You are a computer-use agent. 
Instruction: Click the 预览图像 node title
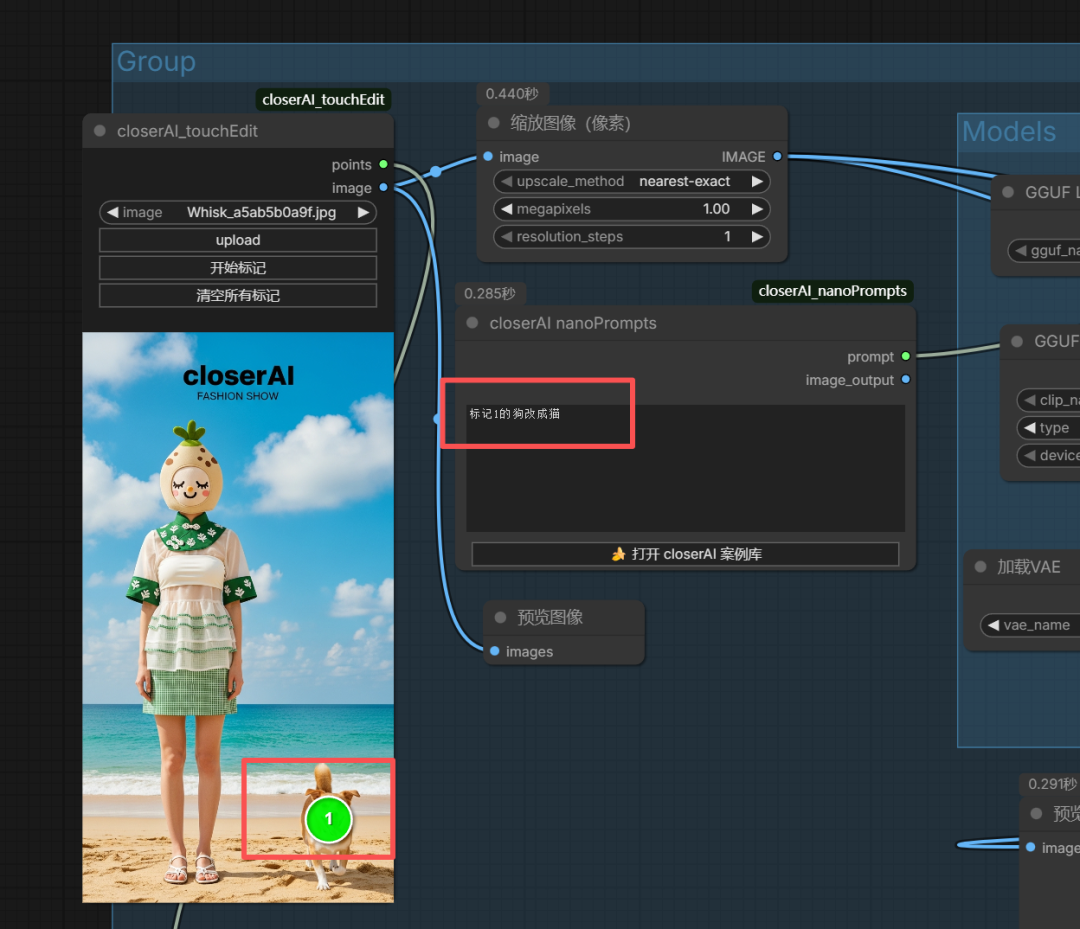(x=550, y=617)
